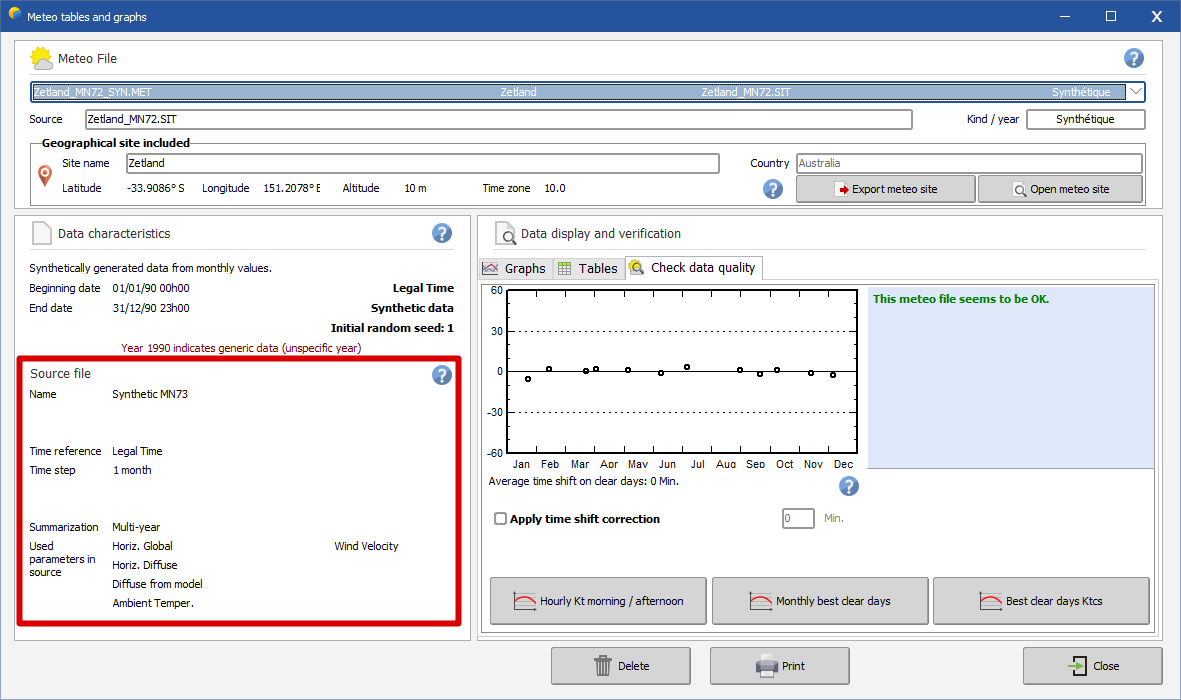This screenshot has height=700, width=1181.
Task: Click the latitude value -33.9086° S
Action: point(156,188)
